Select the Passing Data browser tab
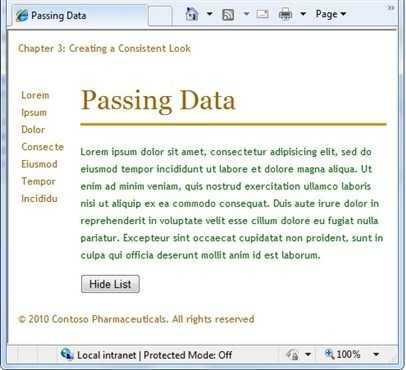 (79, 15)
